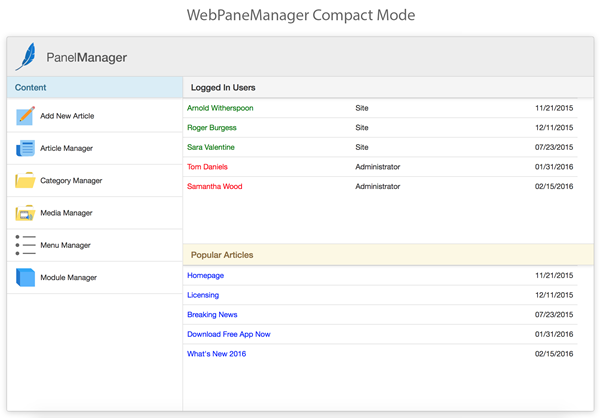Click the PanelManager feather logo icon

coord(27,56)
